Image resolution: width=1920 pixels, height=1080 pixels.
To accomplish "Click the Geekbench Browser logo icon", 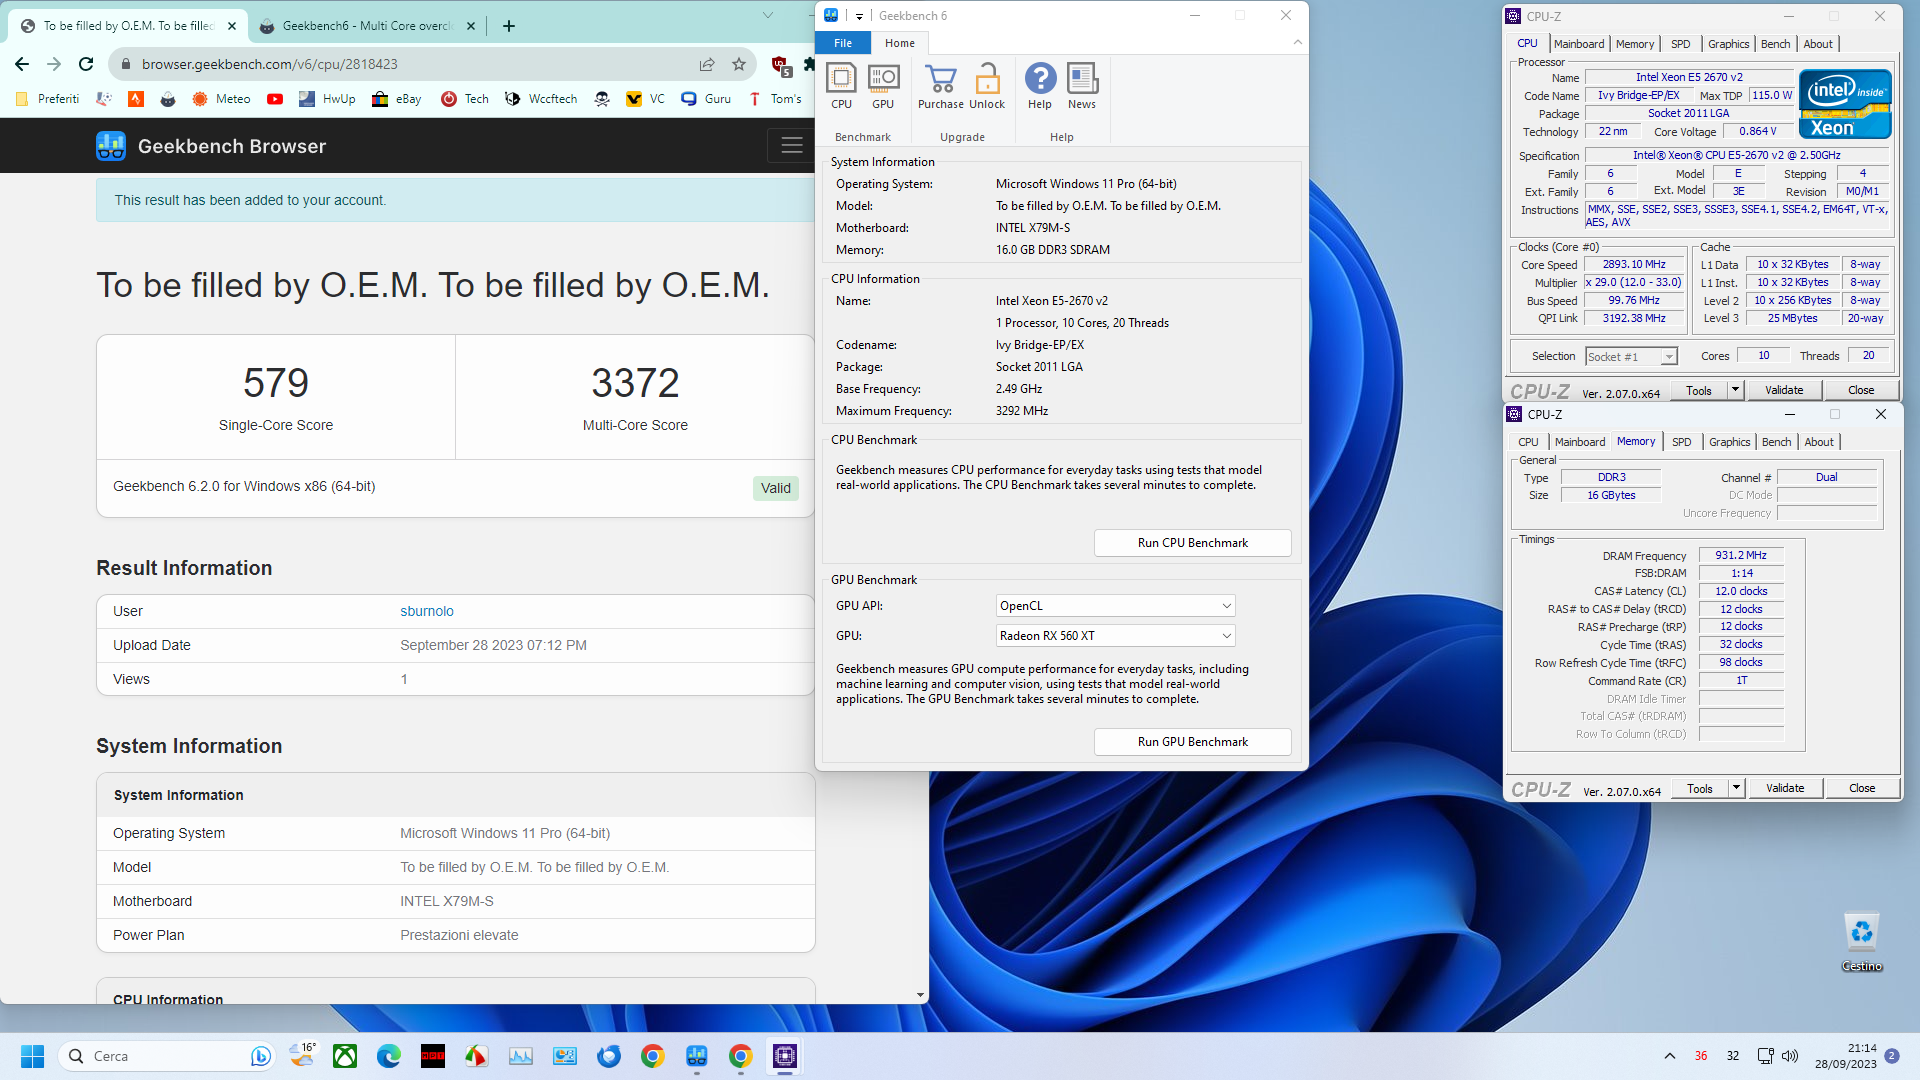I will [x=111, y=146].
